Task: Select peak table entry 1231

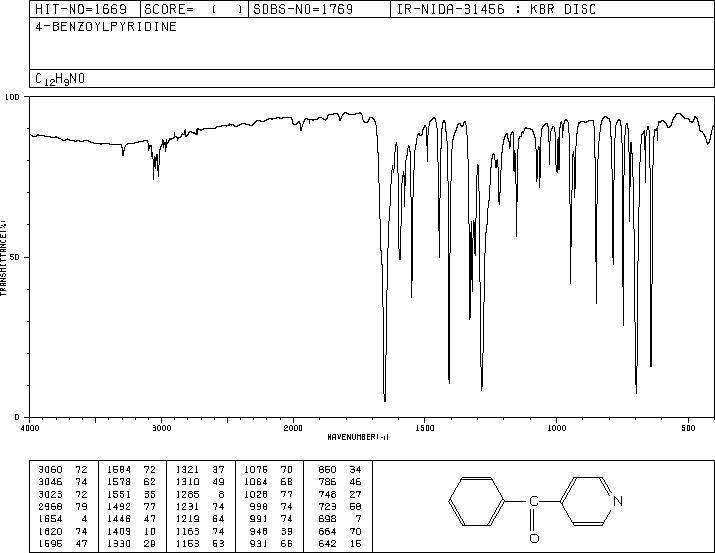Action: point(187,506)
